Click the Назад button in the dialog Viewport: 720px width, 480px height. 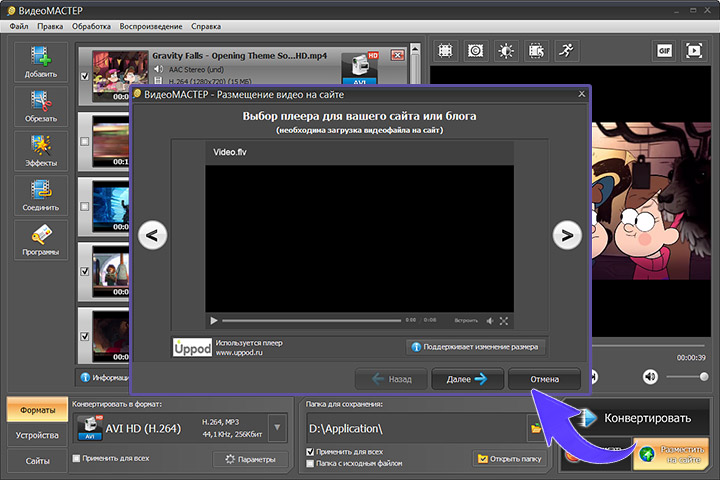(391, 379)
